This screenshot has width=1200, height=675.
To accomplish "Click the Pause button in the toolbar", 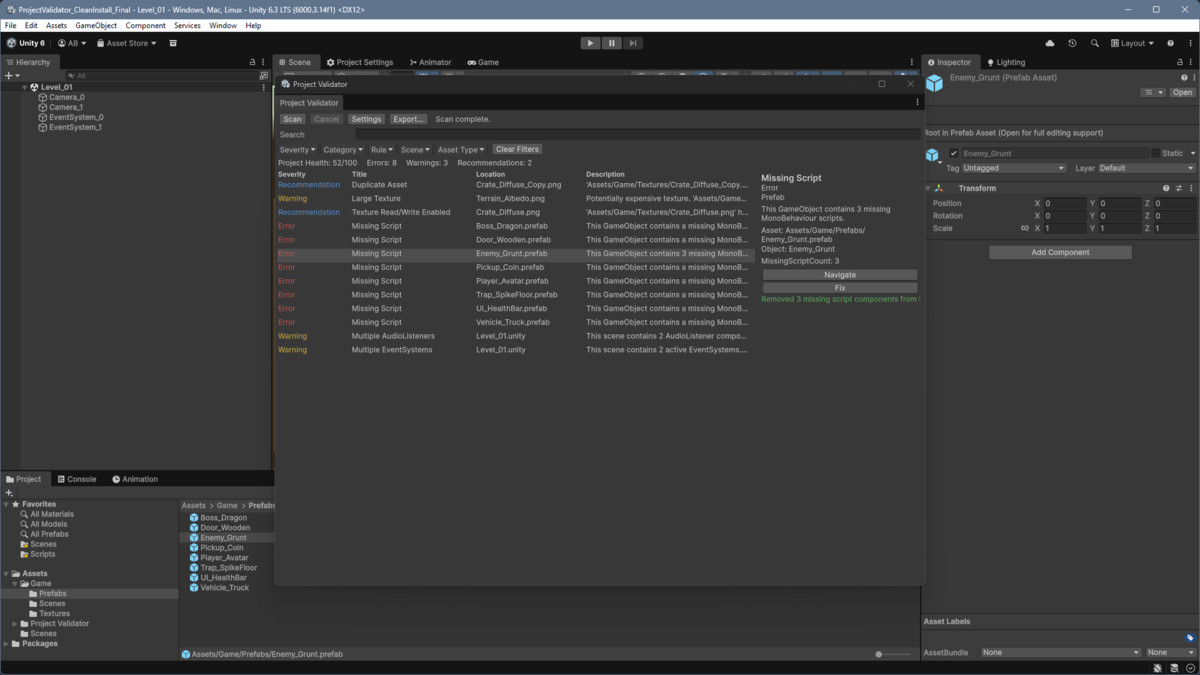I will (611, 43).
